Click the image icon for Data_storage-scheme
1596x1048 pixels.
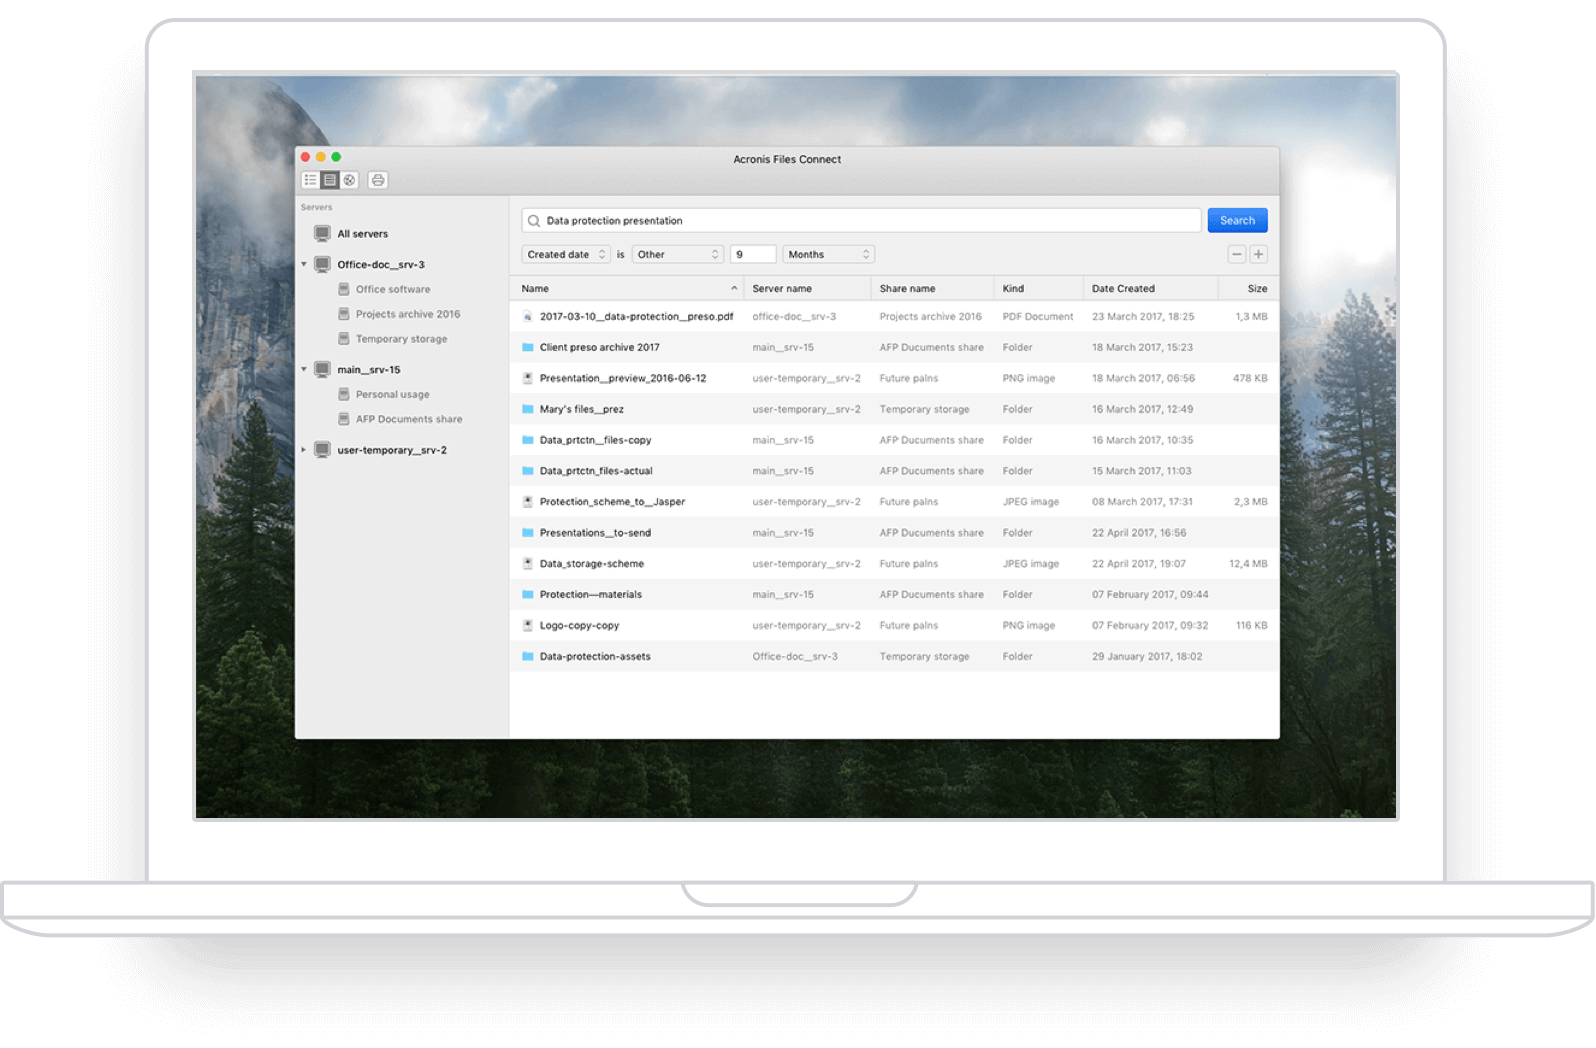[527, 564]
